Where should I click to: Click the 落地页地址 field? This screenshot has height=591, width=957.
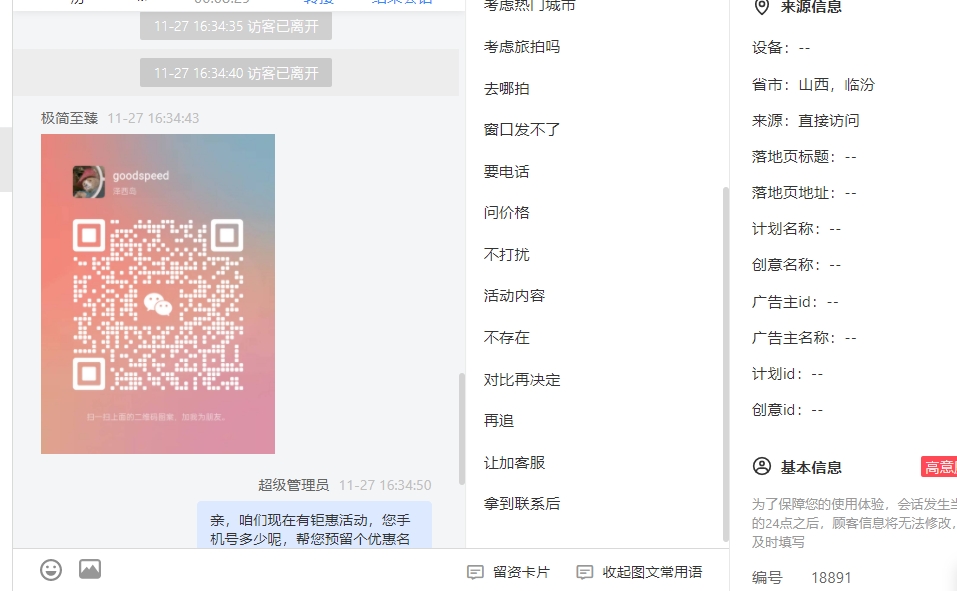tap(804, 193)
